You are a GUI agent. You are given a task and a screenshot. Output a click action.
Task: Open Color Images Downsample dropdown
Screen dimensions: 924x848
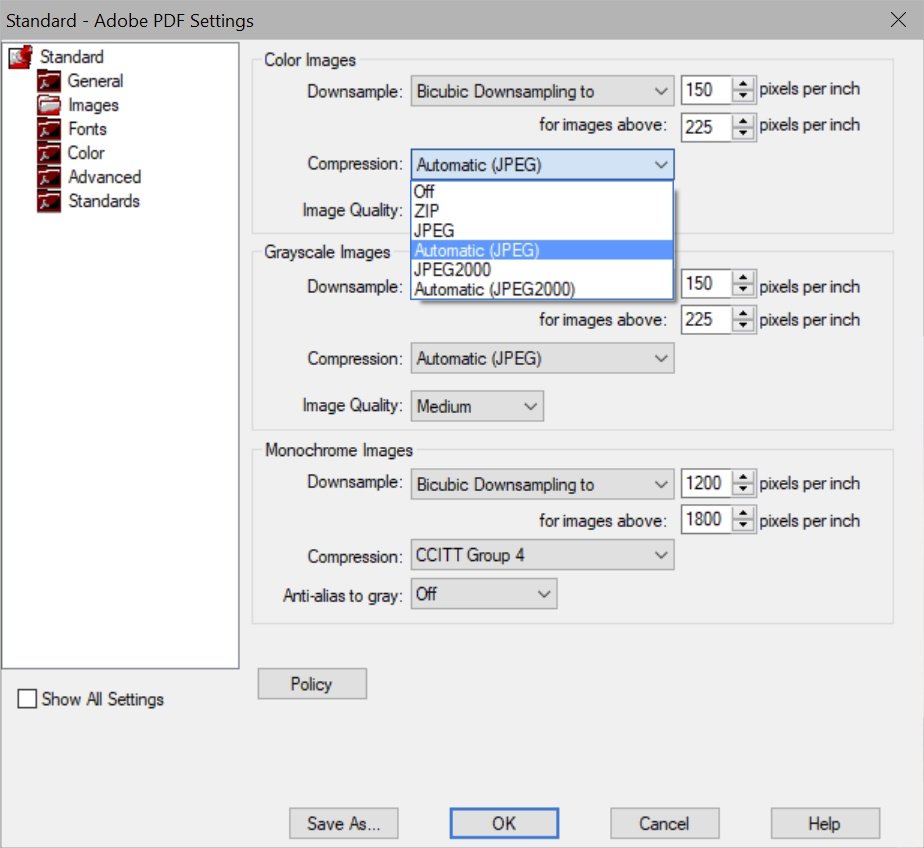click(542, 91)
